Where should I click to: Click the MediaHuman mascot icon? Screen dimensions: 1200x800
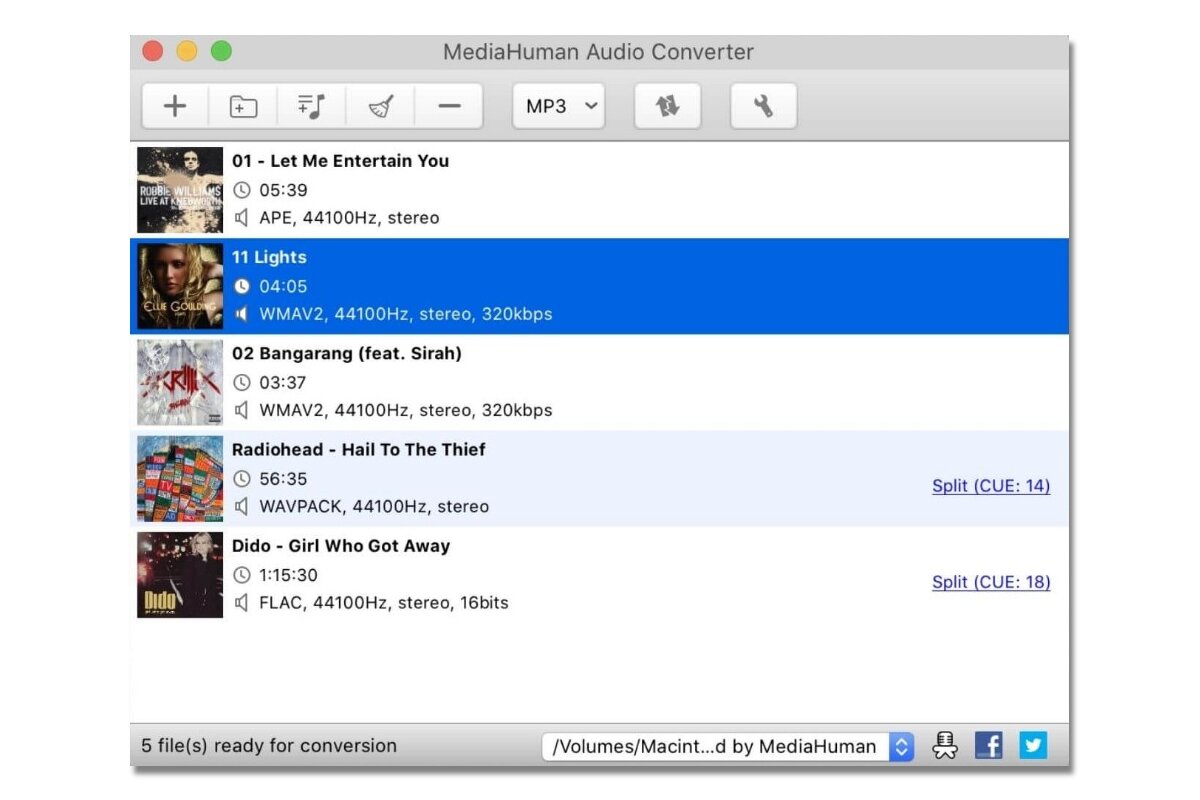click(945, 745)
